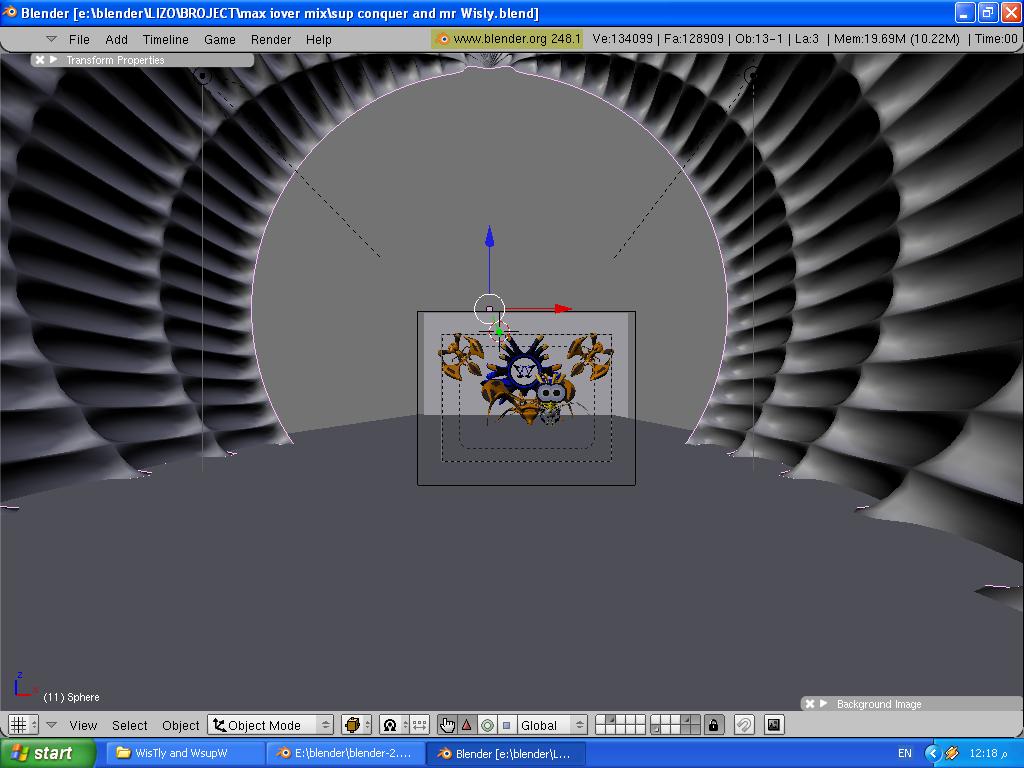Close the Background Image panel

point(810,703)
